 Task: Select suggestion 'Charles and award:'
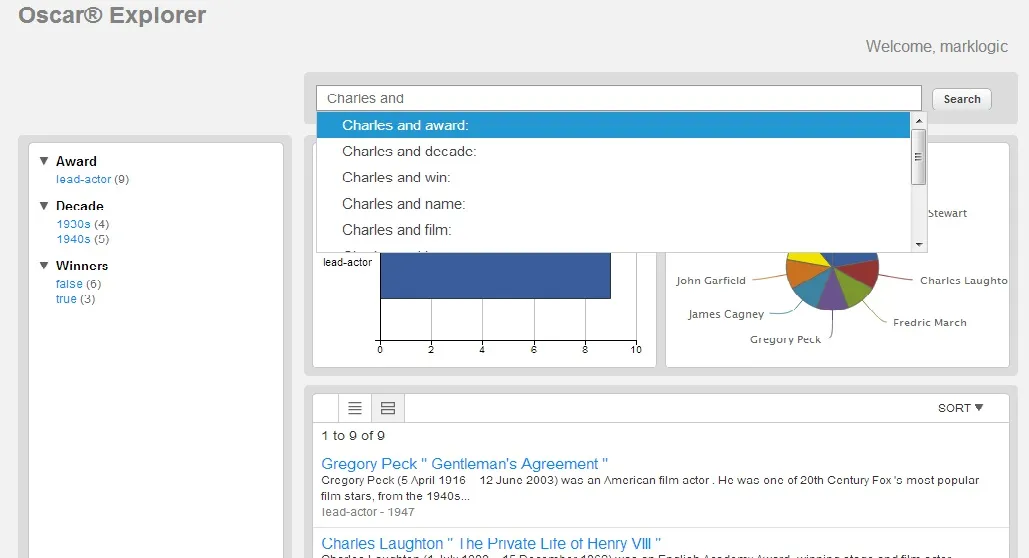tap(613, 125)
